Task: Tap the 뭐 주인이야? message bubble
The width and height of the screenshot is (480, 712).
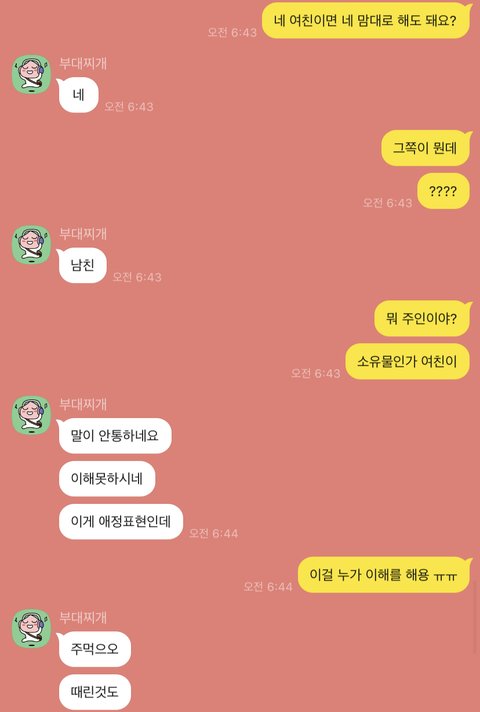Action: (422, 318)
